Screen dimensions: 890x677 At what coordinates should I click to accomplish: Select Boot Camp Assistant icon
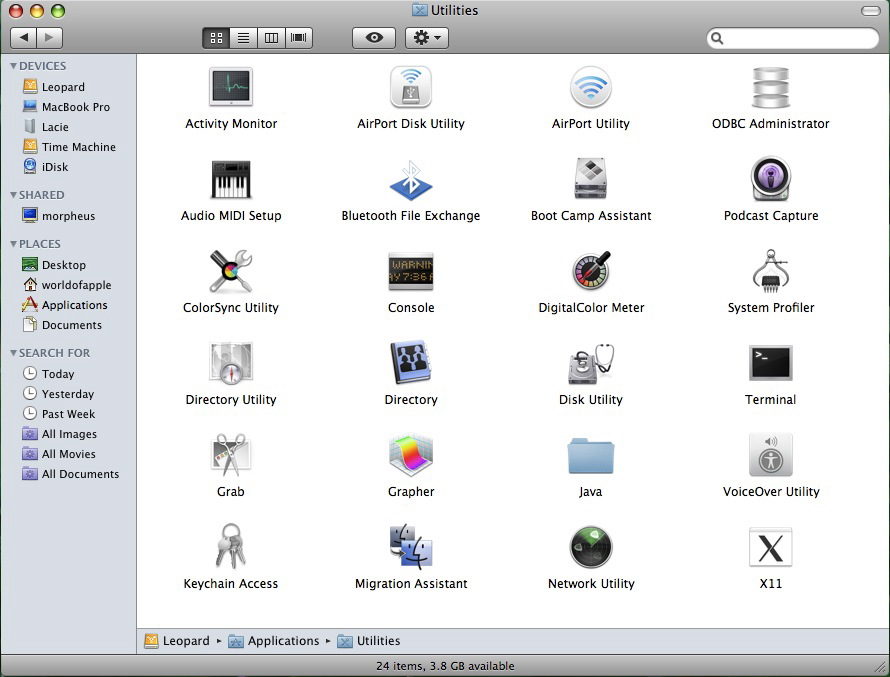(590, 179)
